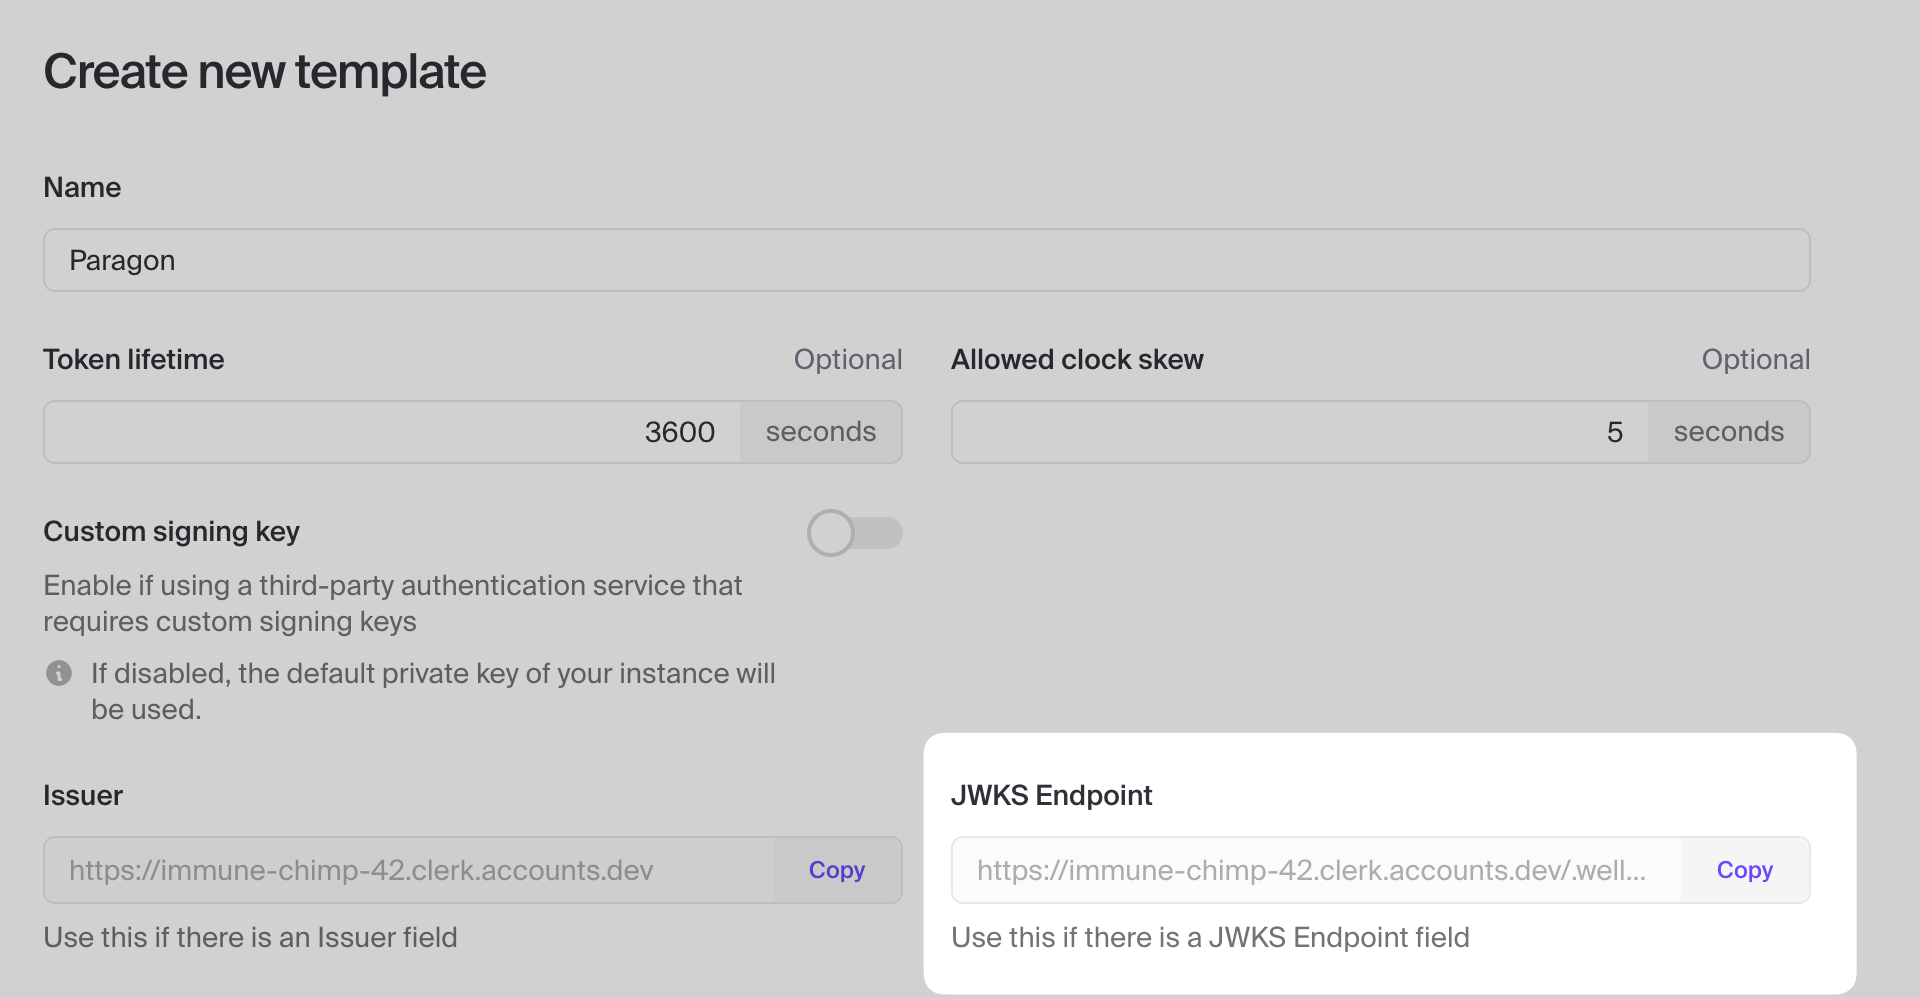The height and width of the screenshot is (998, 1920).
Task: Click the JWKS Endpoint label
Action: tap(1051, 795)
